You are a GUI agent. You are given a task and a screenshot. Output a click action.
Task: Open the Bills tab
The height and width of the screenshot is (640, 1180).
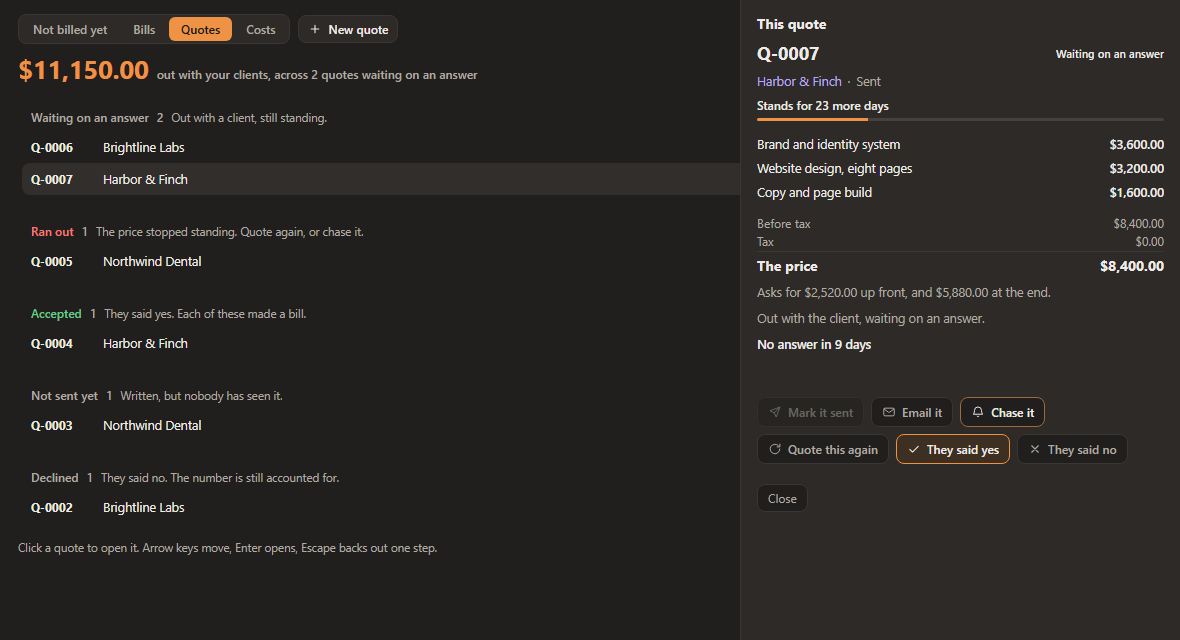(144, 29)
